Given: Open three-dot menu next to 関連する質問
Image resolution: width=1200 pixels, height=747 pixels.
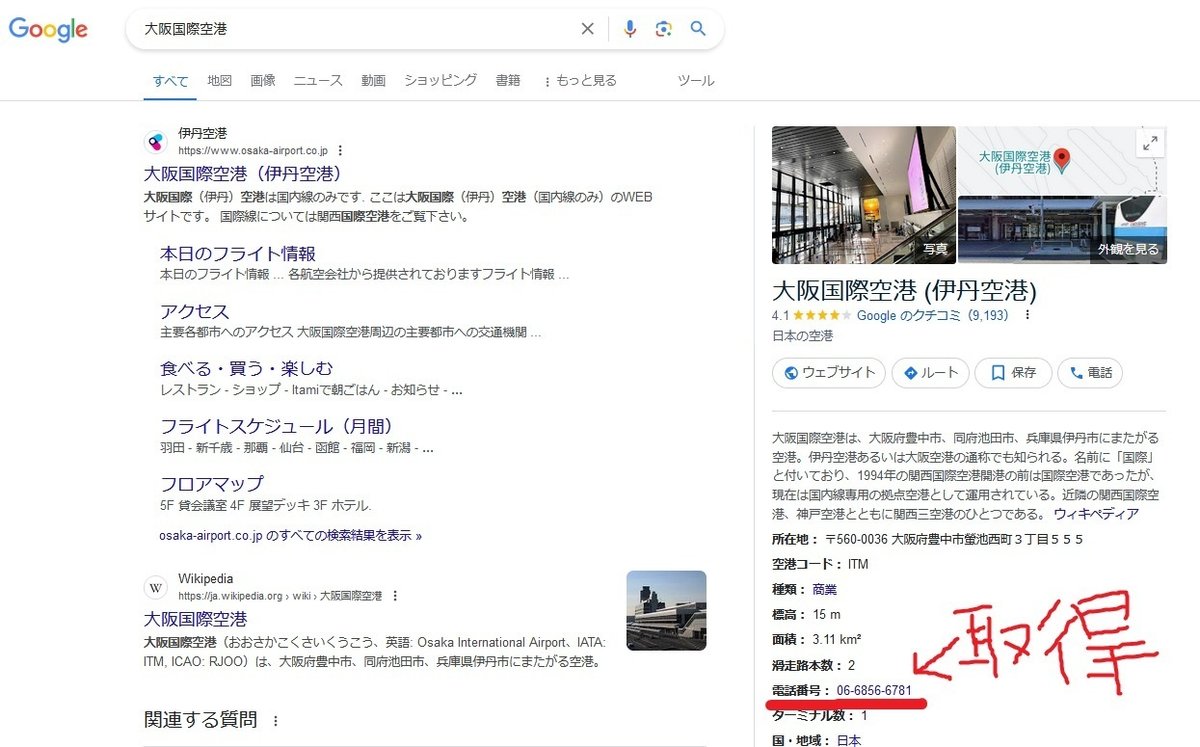Looking at the screenshot, I should point(276,720).
